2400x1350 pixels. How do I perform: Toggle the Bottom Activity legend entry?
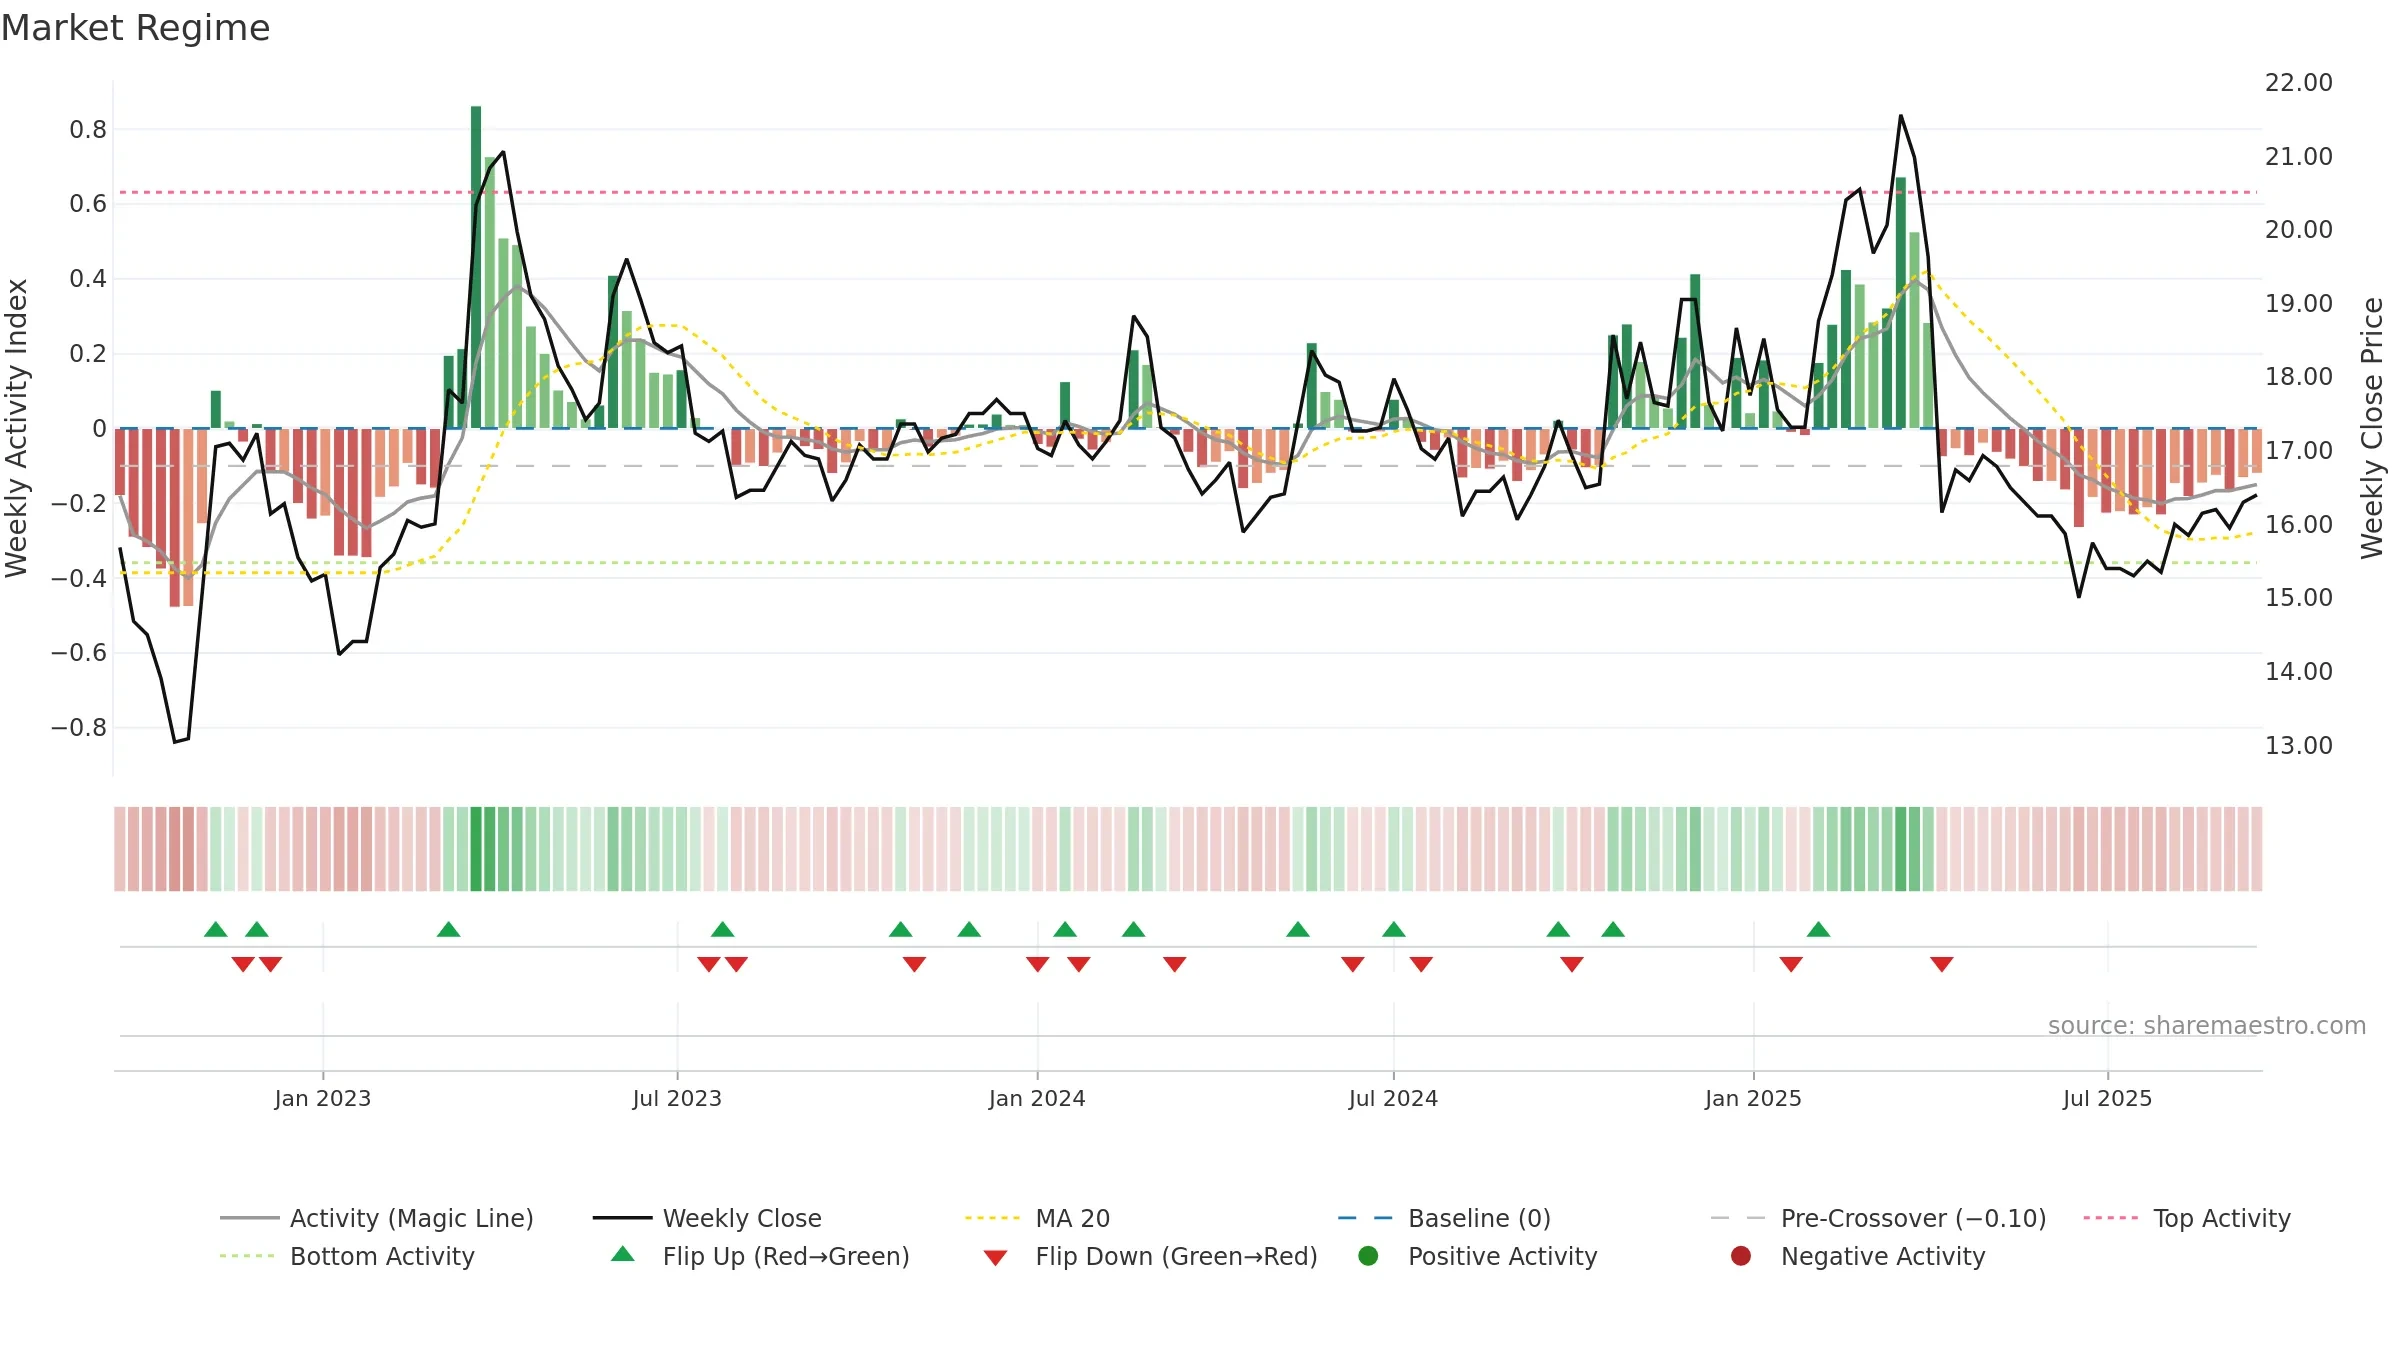pos(347,1256)
